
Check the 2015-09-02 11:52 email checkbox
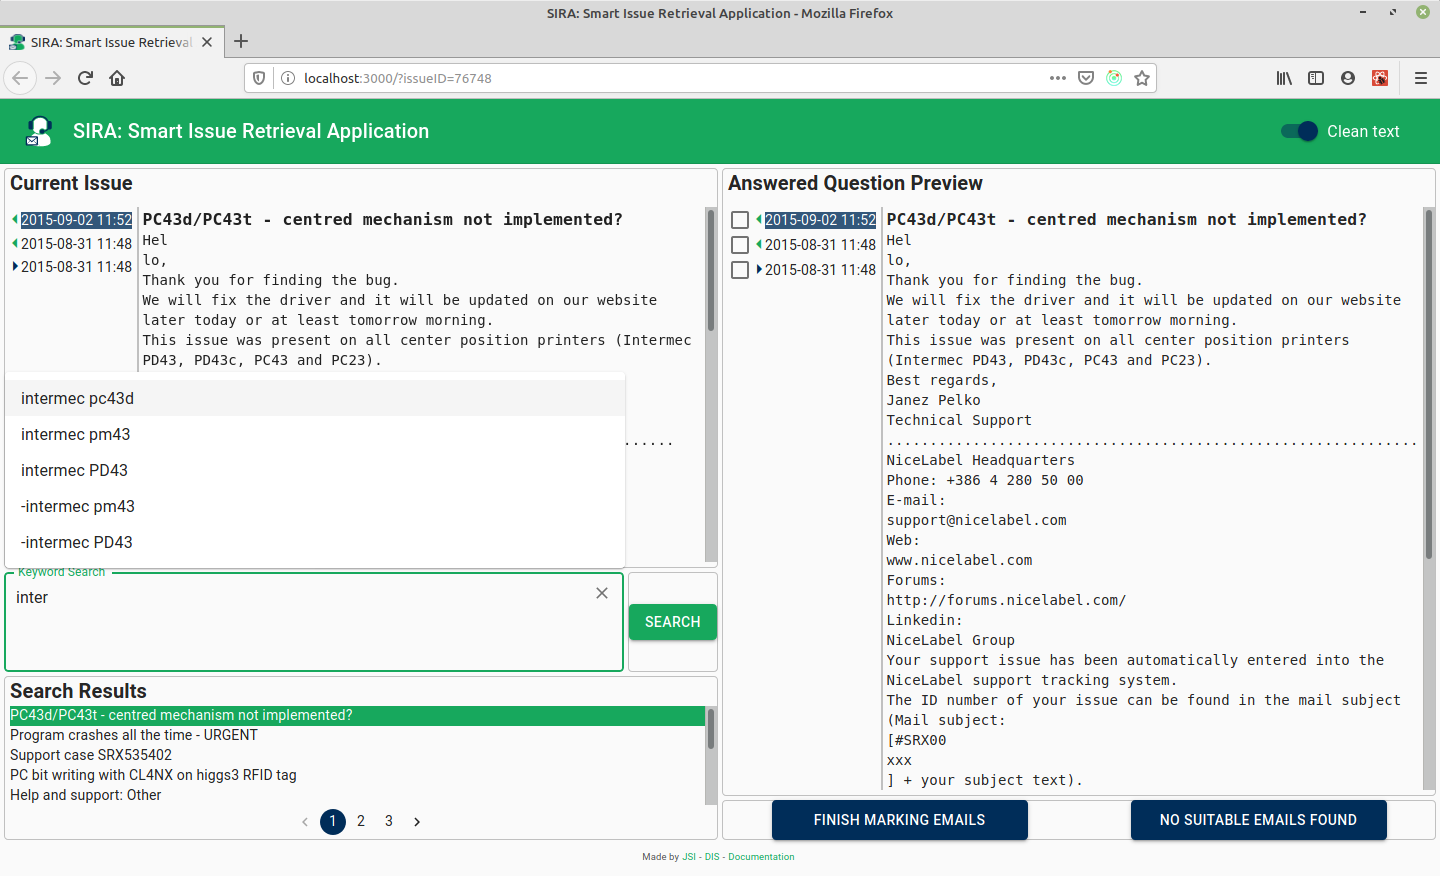click(x=740, y=220)
